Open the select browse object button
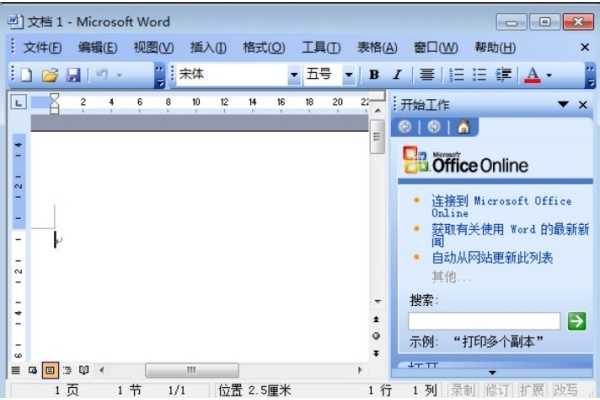The image size is (600, 400). [376, 336]
